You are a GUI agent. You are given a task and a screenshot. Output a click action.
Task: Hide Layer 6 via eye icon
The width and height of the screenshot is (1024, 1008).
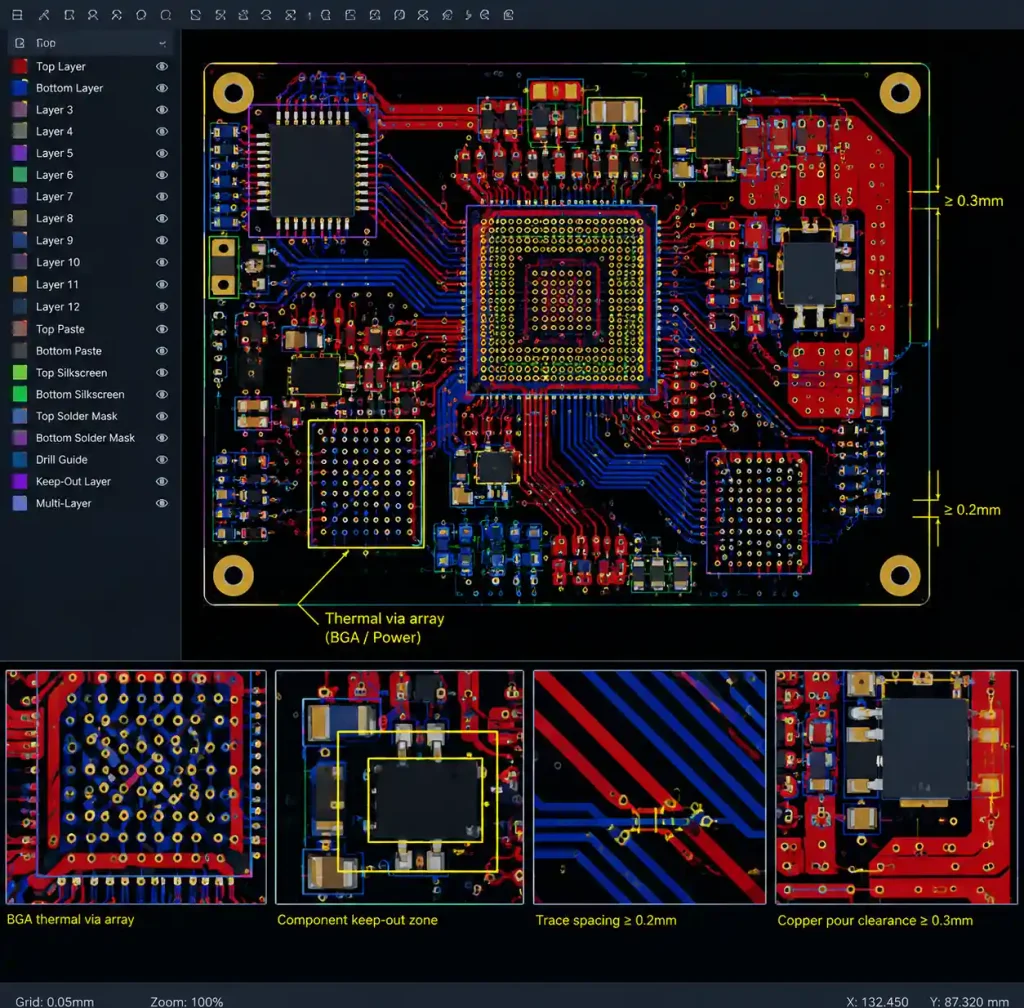tap(161, 175)
